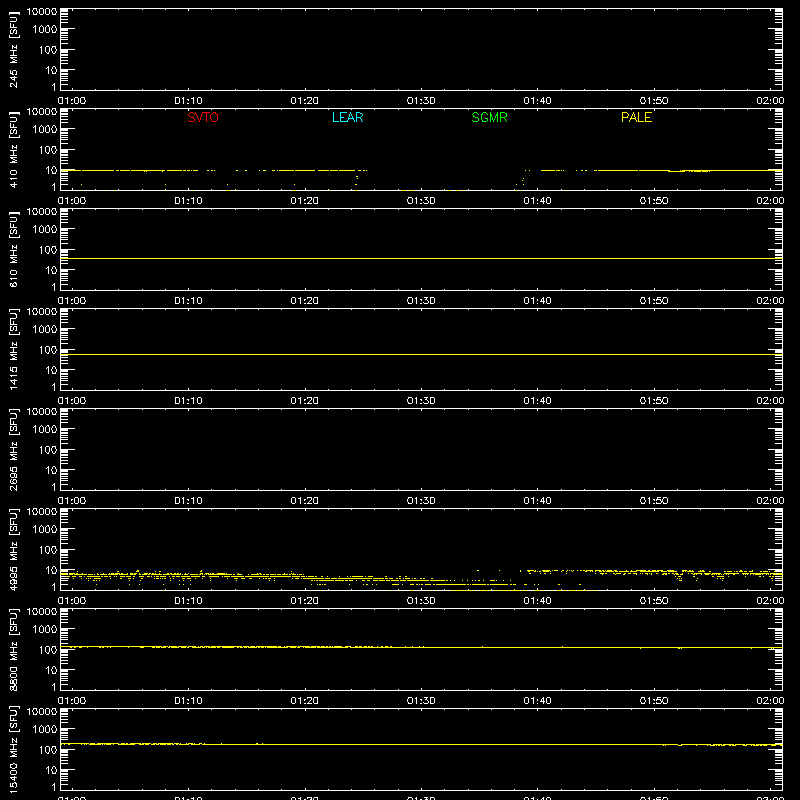Click the 245 MHz [SFU] axis title
The image size is (800, 800).
(13, 50)
